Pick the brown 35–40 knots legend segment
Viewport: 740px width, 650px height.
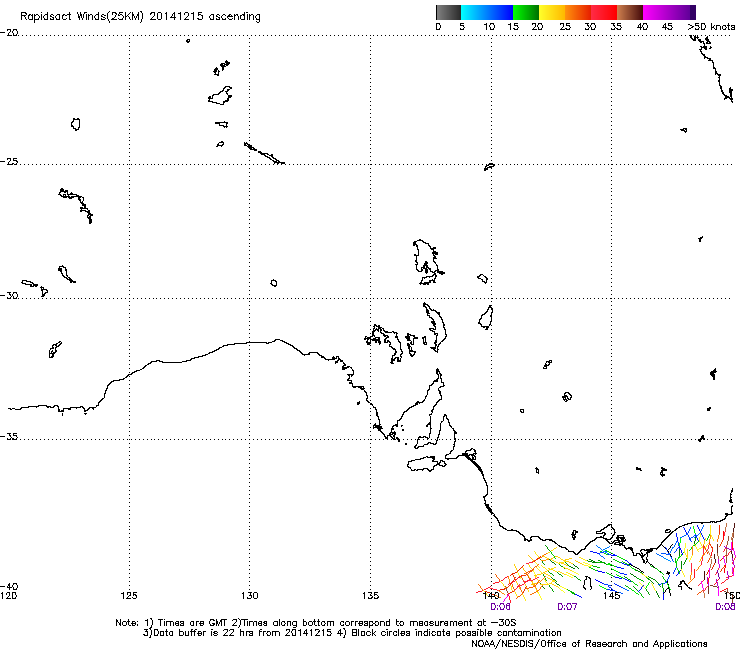pyautogui.click(x=630, y=12)
